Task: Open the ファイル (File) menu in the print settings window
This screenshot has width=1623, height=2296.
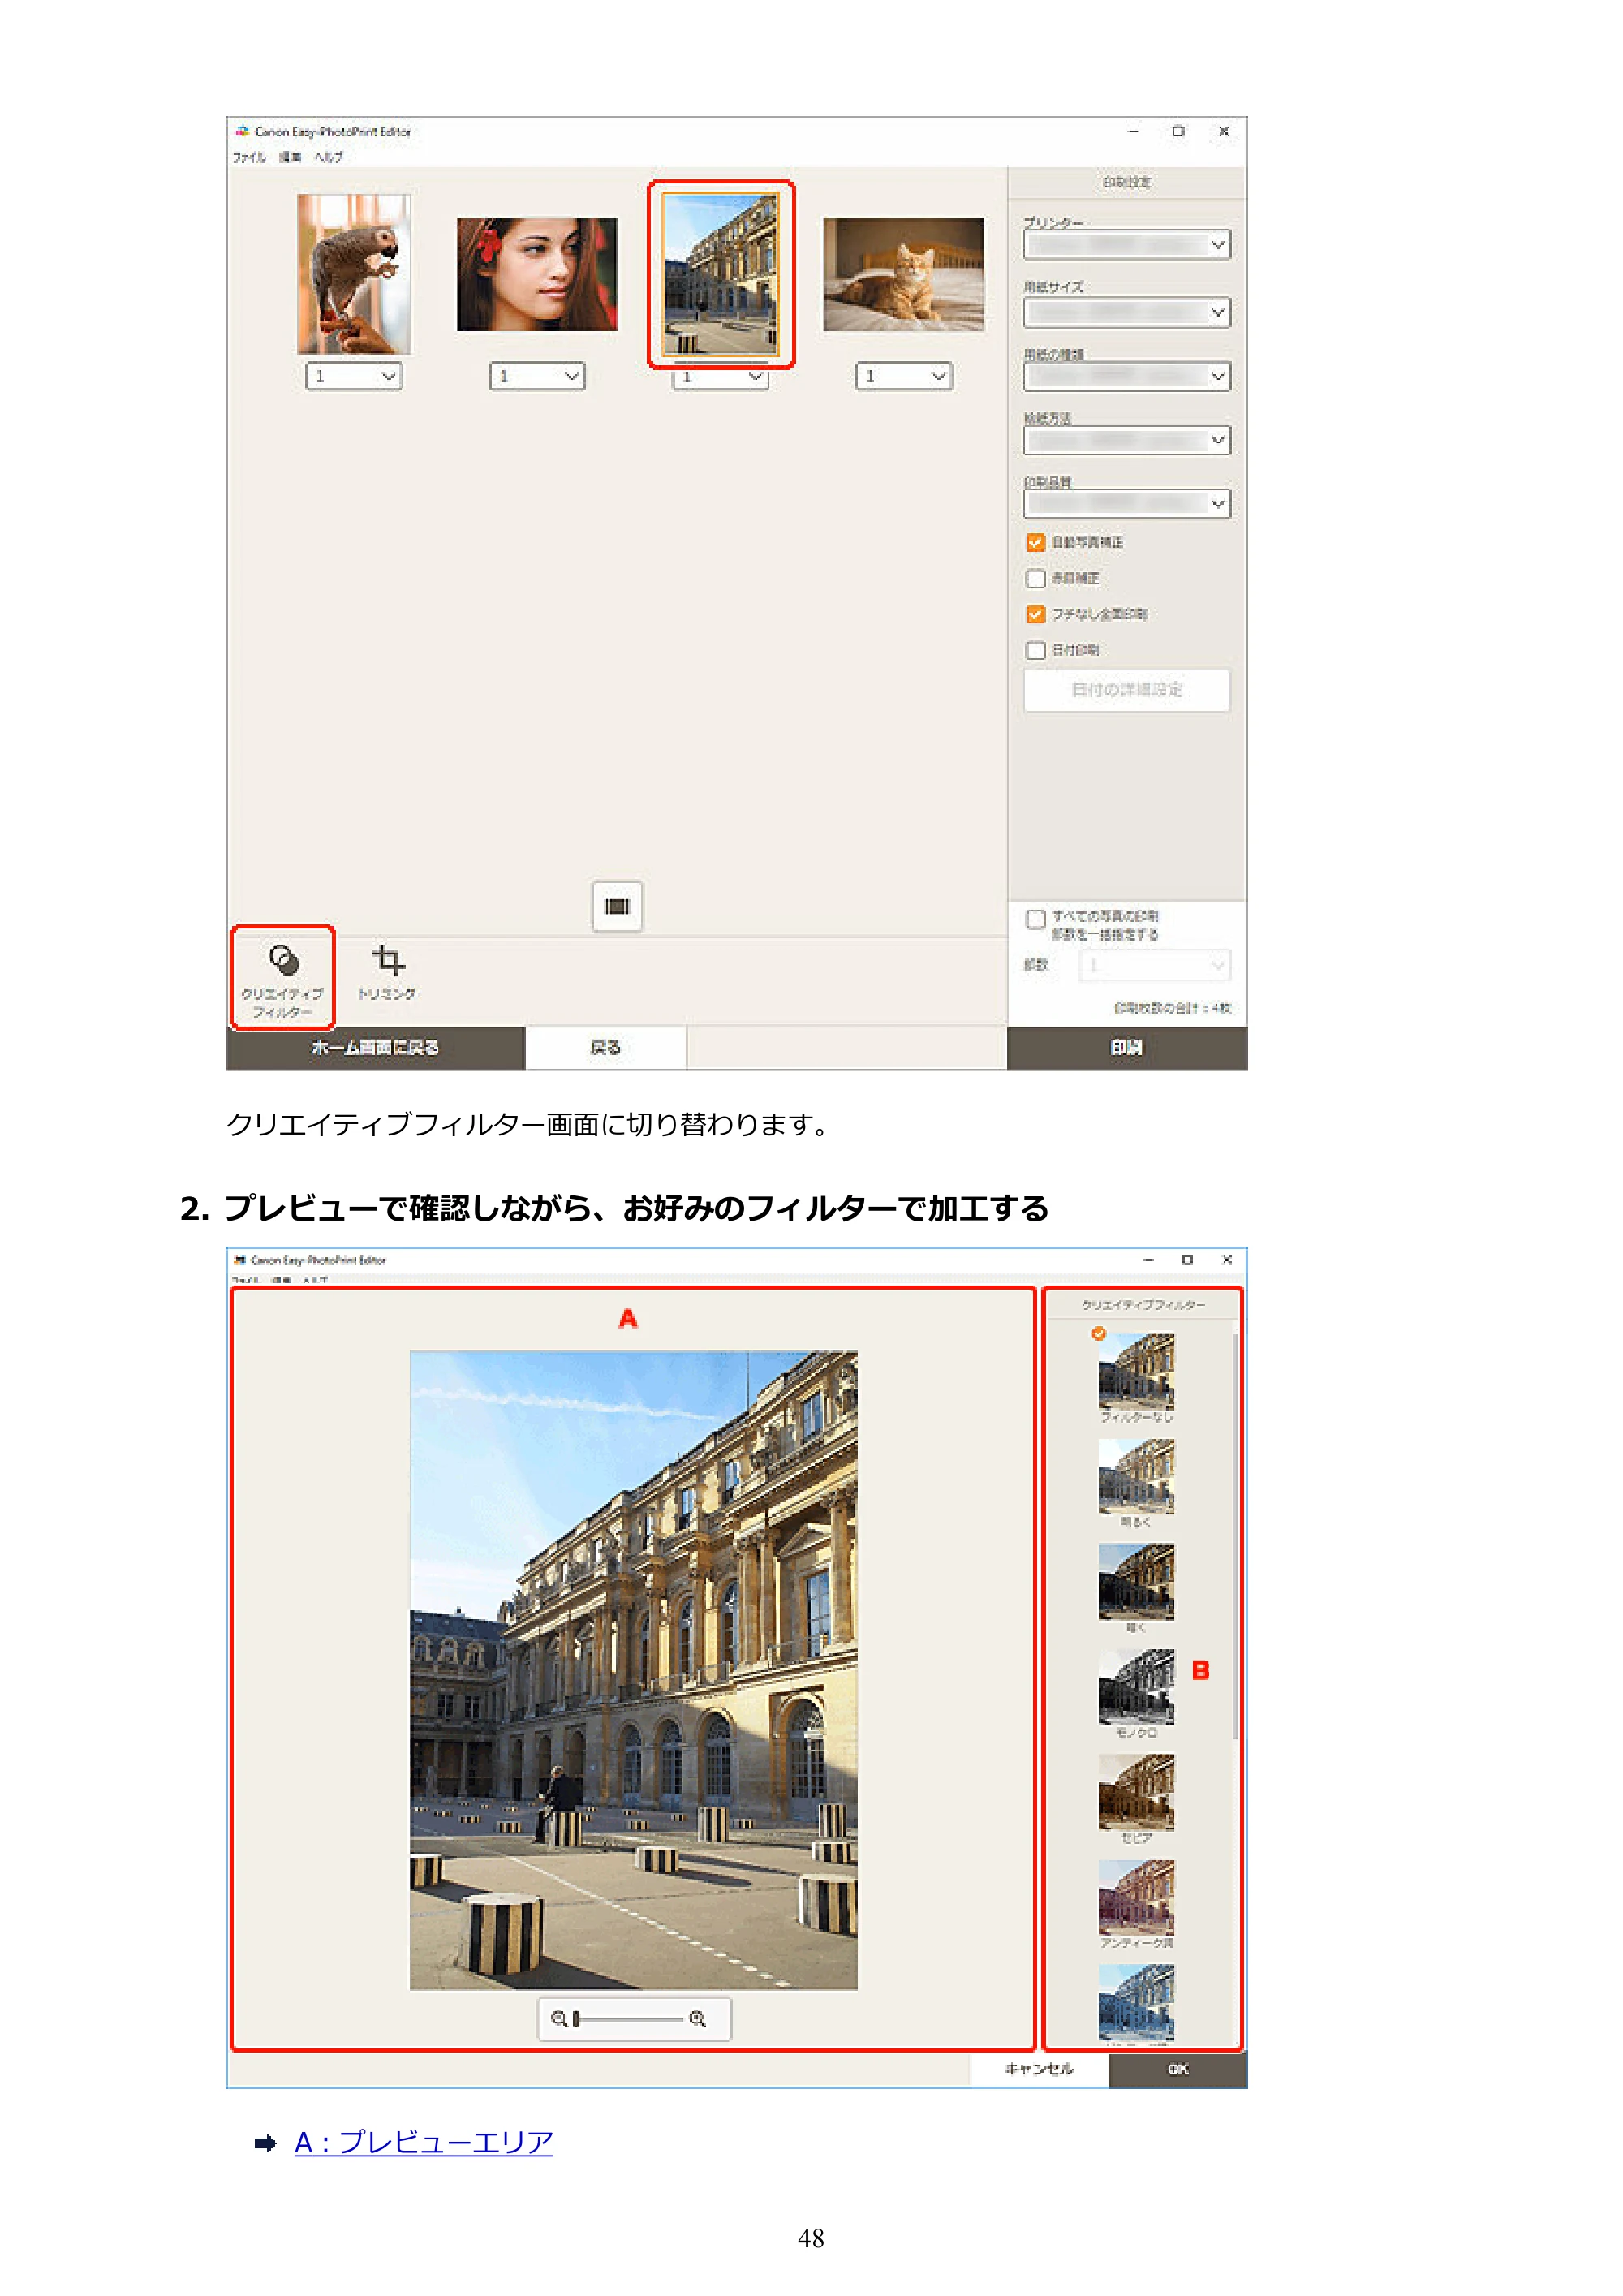Action: (x=249, y=157)
